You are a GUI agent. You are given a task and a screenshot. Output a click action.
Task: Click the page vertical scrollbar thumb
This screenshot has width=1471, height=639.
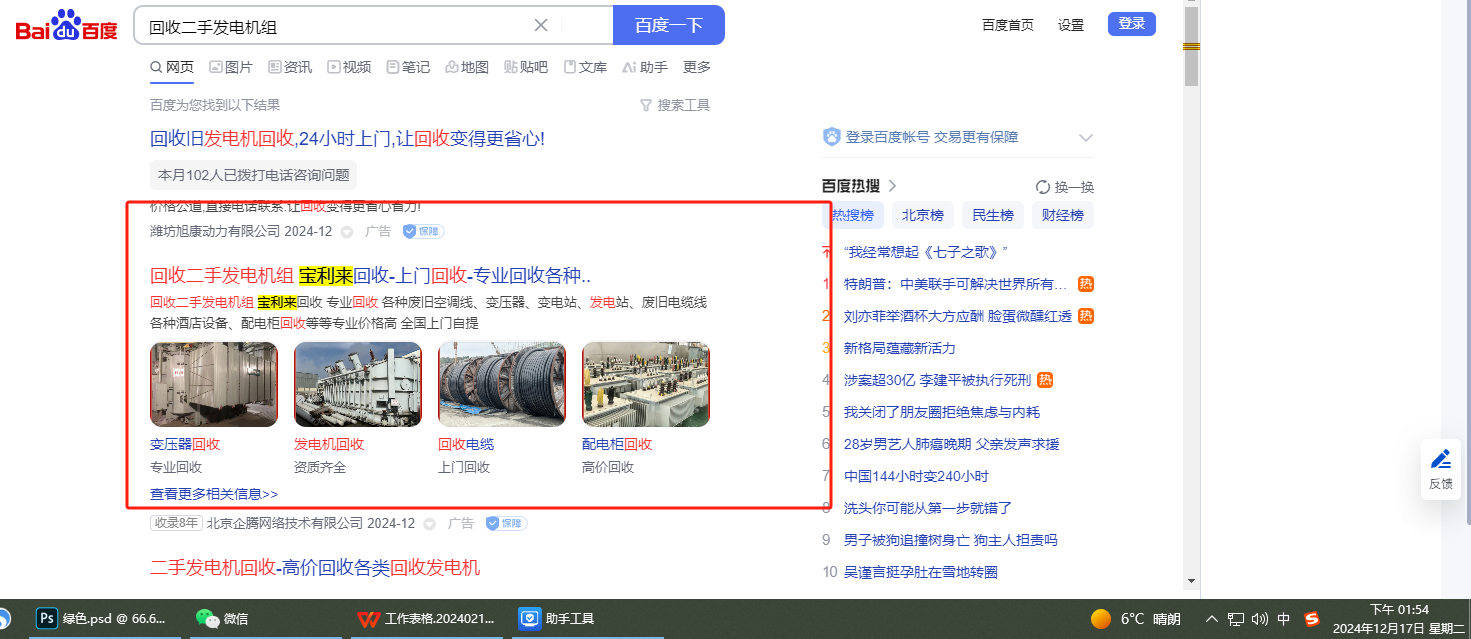(1191, 47)
